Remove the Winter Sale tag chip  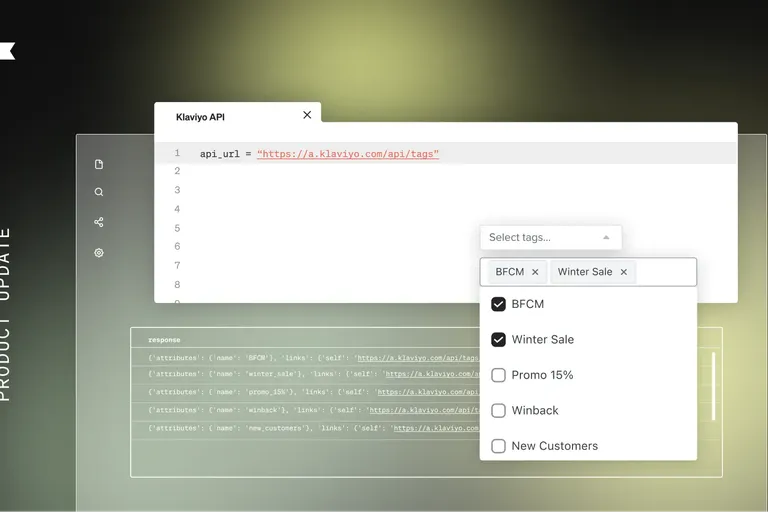click(624, 272)
